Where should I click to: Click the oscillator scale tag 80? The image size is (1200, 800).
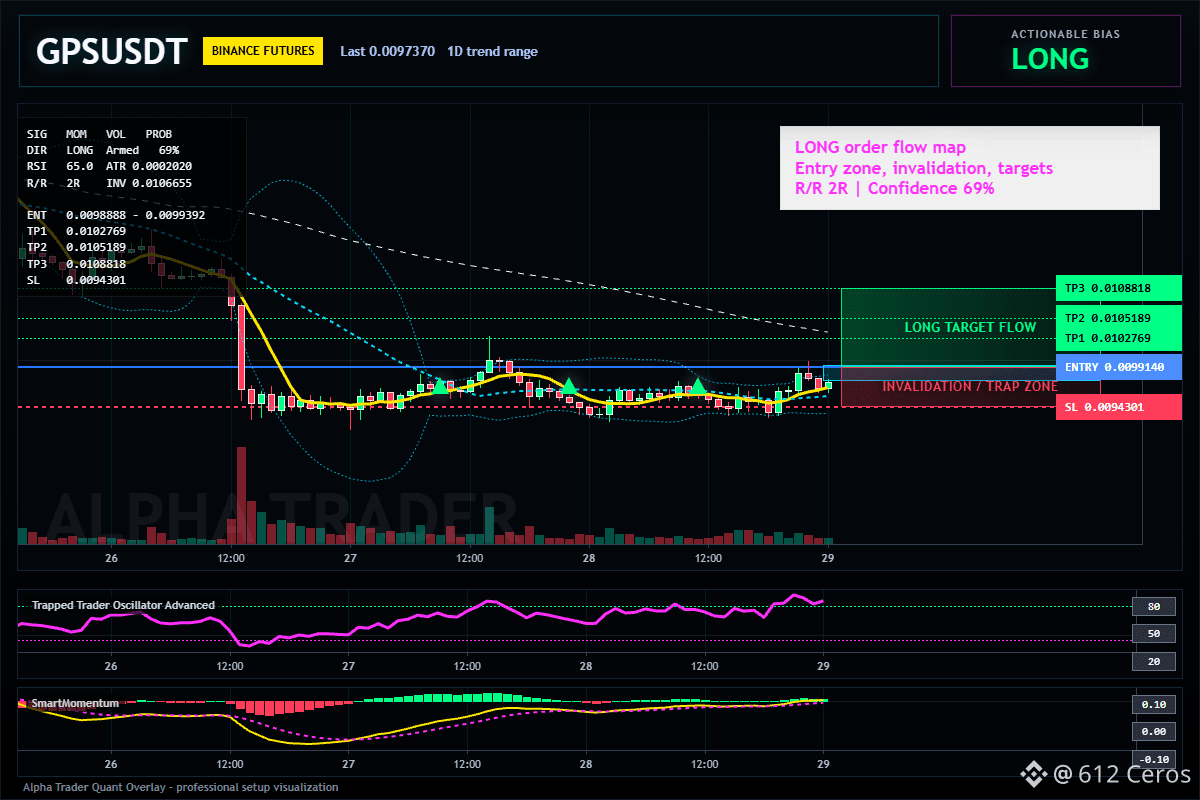[1153, 606]
